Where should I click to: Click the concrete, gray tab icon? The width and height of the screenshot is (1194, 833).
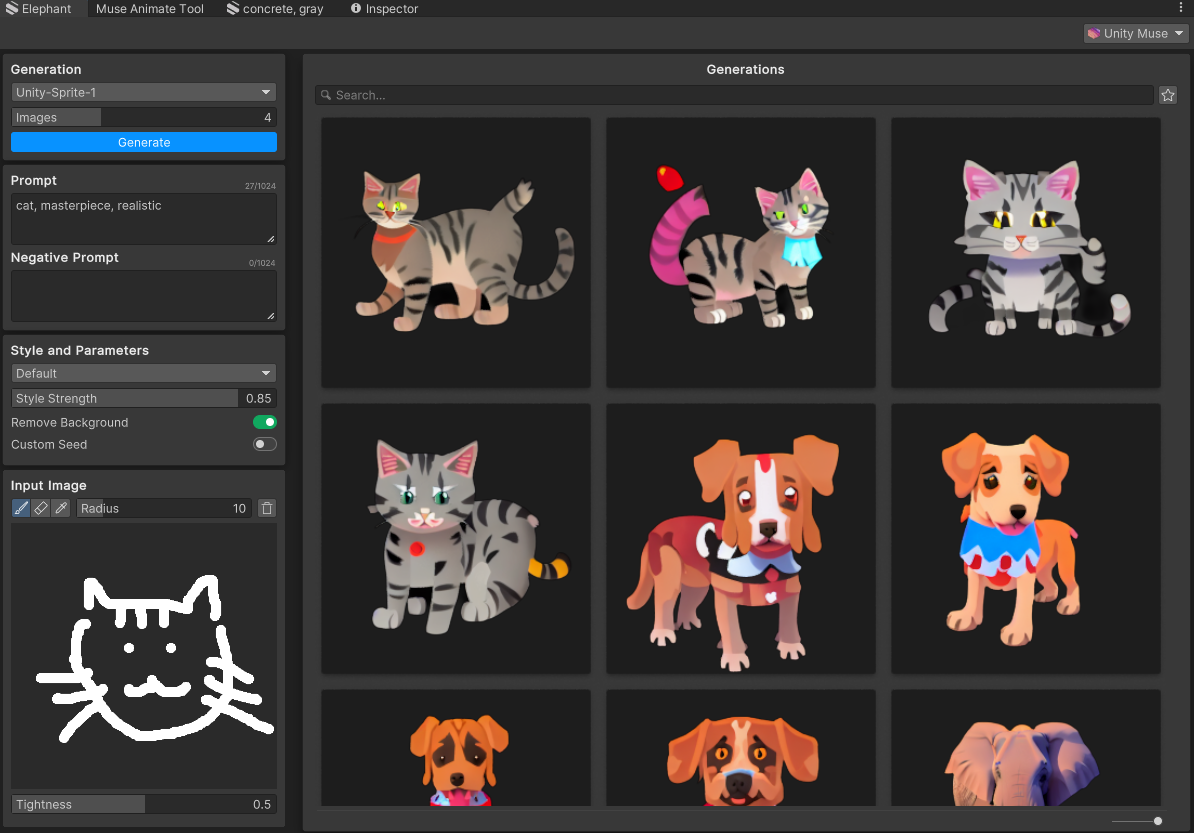pyautogui.click(x=233, y=8)
